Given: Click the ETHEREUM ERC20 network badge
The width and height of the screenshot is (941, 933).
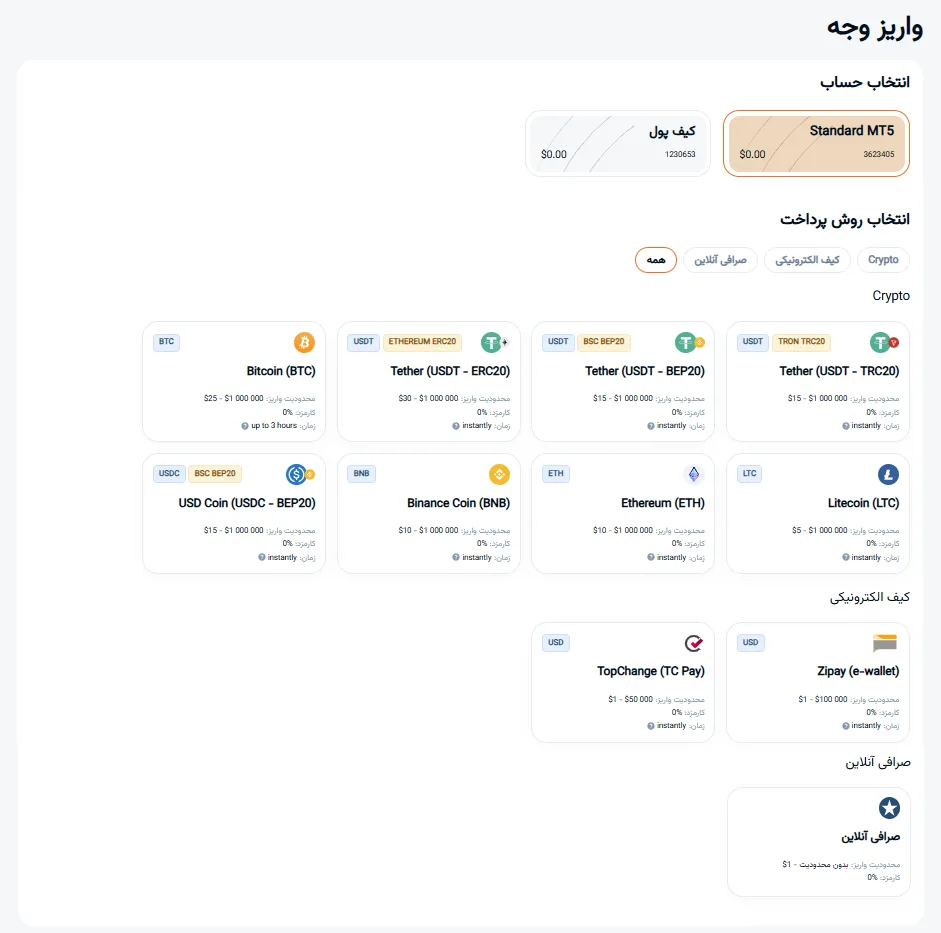Looking at the screenshot, I should [422, 342].
